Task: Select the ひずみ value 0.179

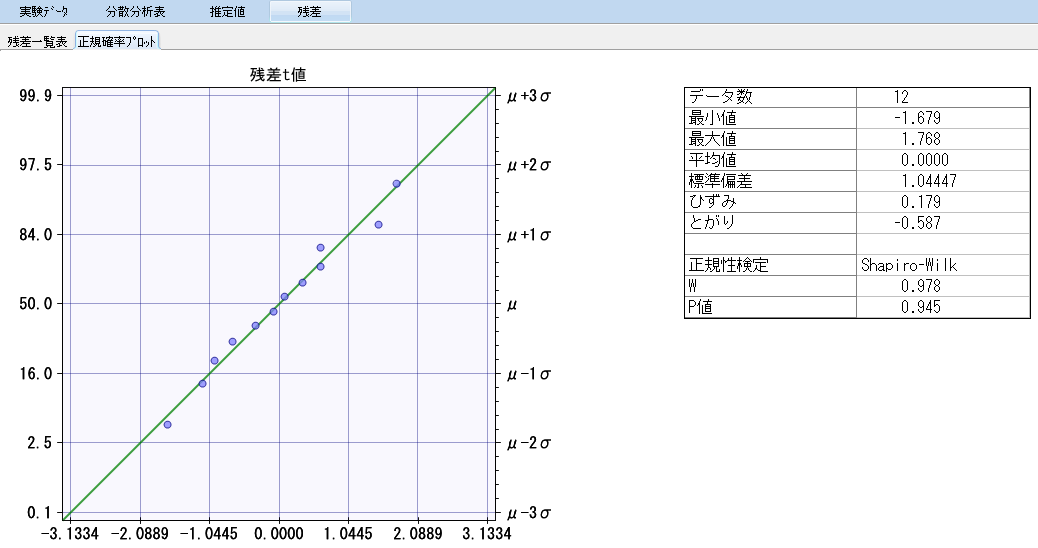Action: 920,202
